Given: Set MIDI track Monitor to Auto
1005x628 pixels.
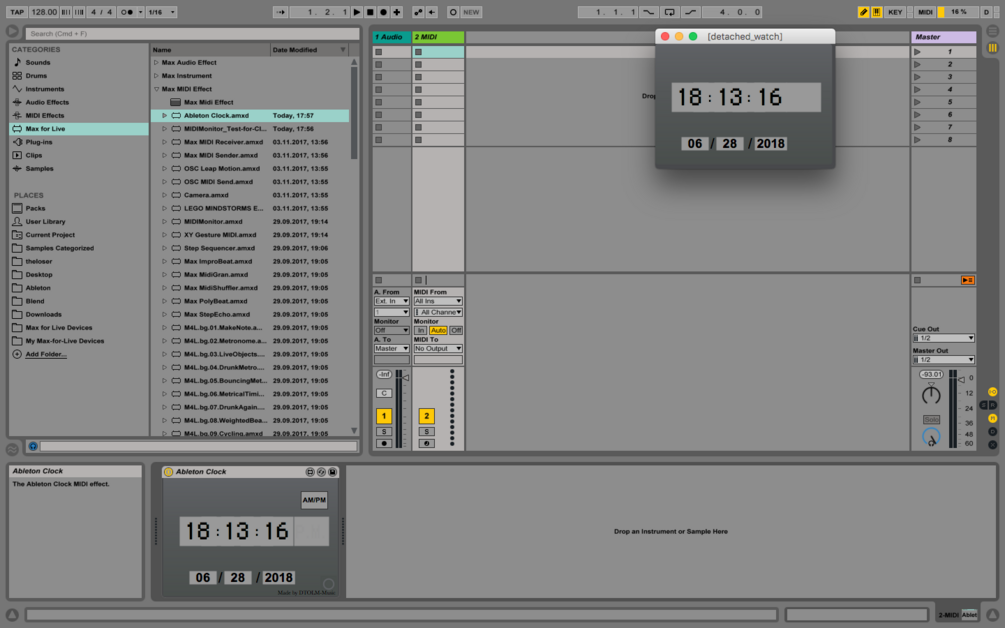Looking at the screenshot, I should click(x=438, y=331).
